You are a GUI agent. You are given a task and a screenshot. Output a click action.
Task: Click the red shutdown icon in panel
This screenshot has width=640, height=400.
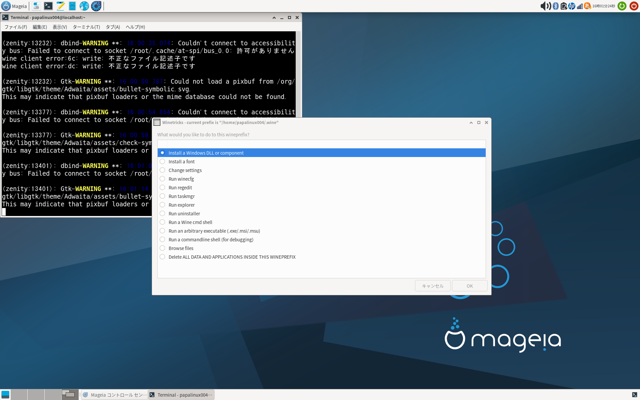633,6
